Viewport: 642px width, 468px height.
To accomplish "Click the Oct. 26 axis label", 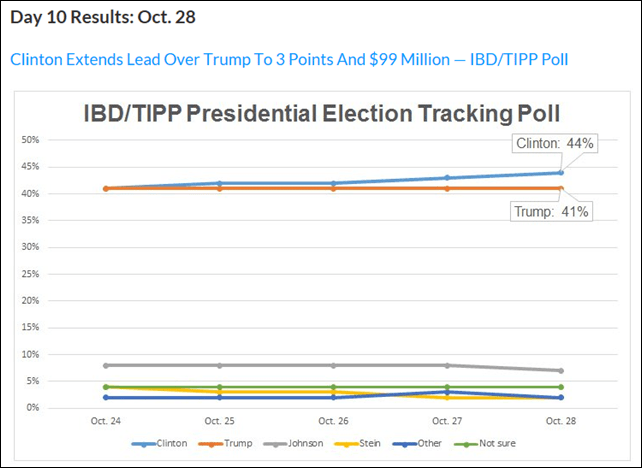I will 332,421.
